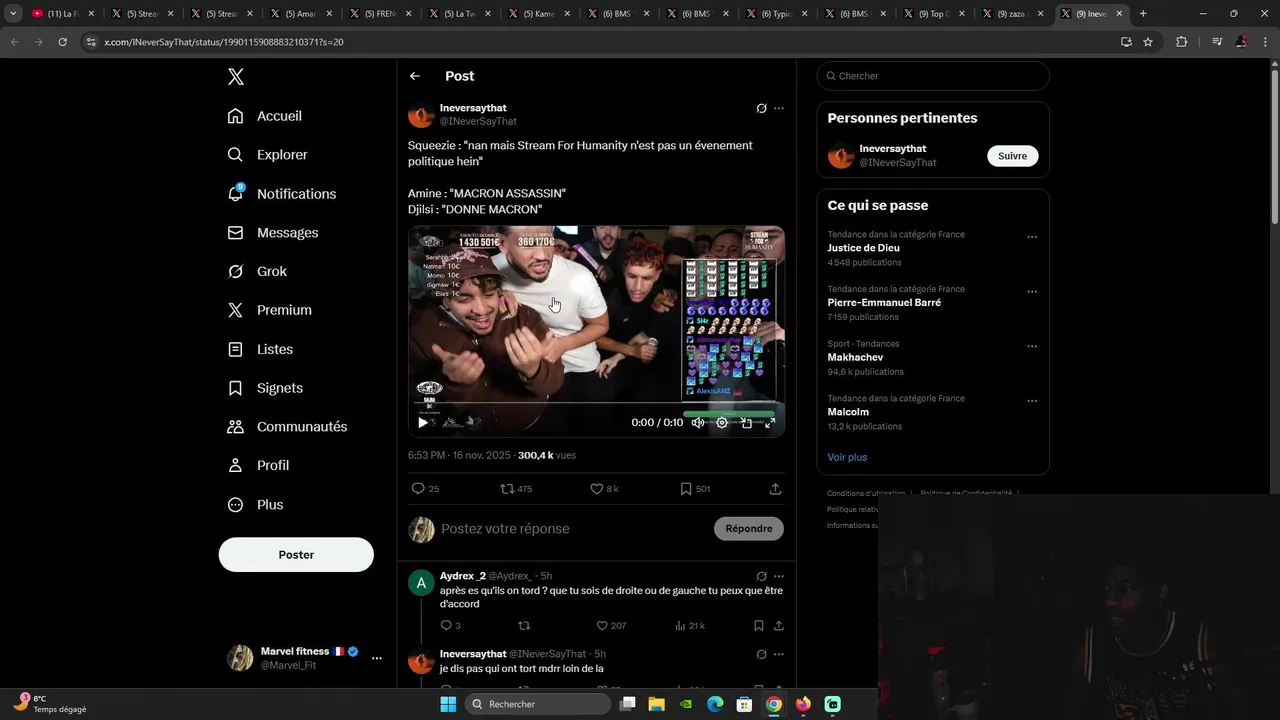Bookmark the post showing 501
This screenshot has height=720, width=1280.
(x=686, y=489)
